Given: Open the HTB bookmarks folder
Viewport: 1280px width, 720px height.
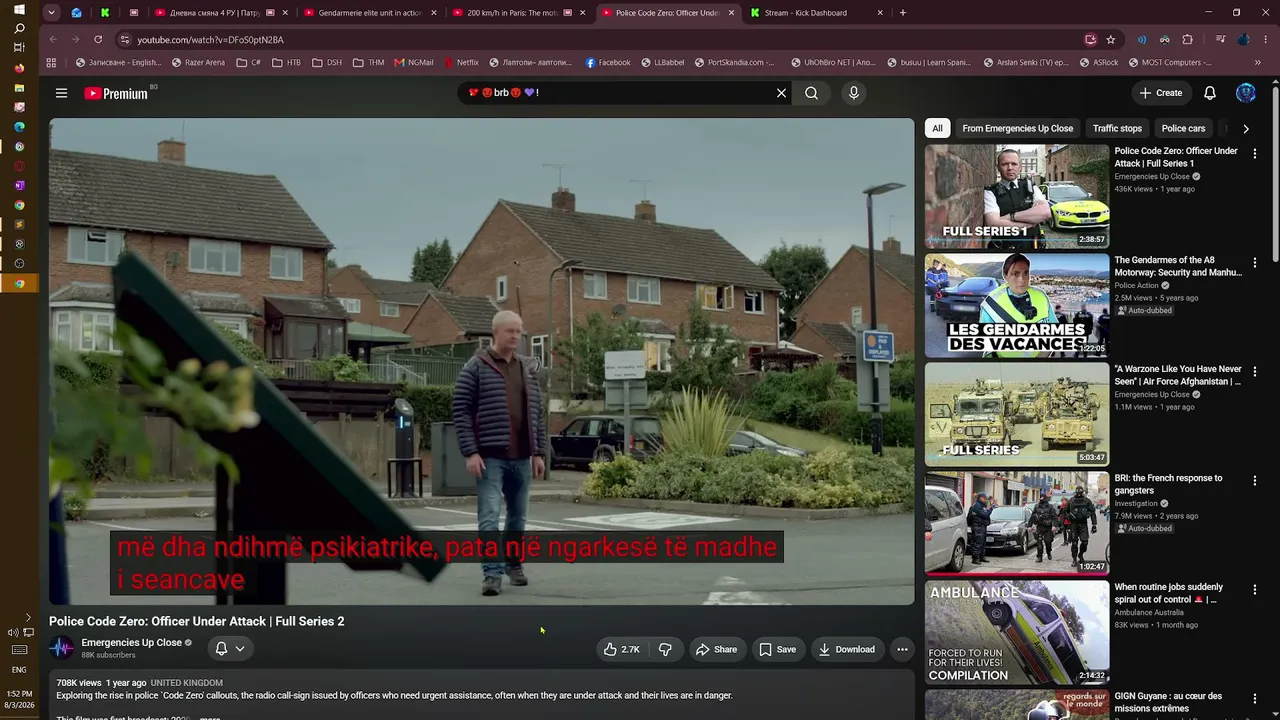Looking at the screenshot, I should click(285, 62).
